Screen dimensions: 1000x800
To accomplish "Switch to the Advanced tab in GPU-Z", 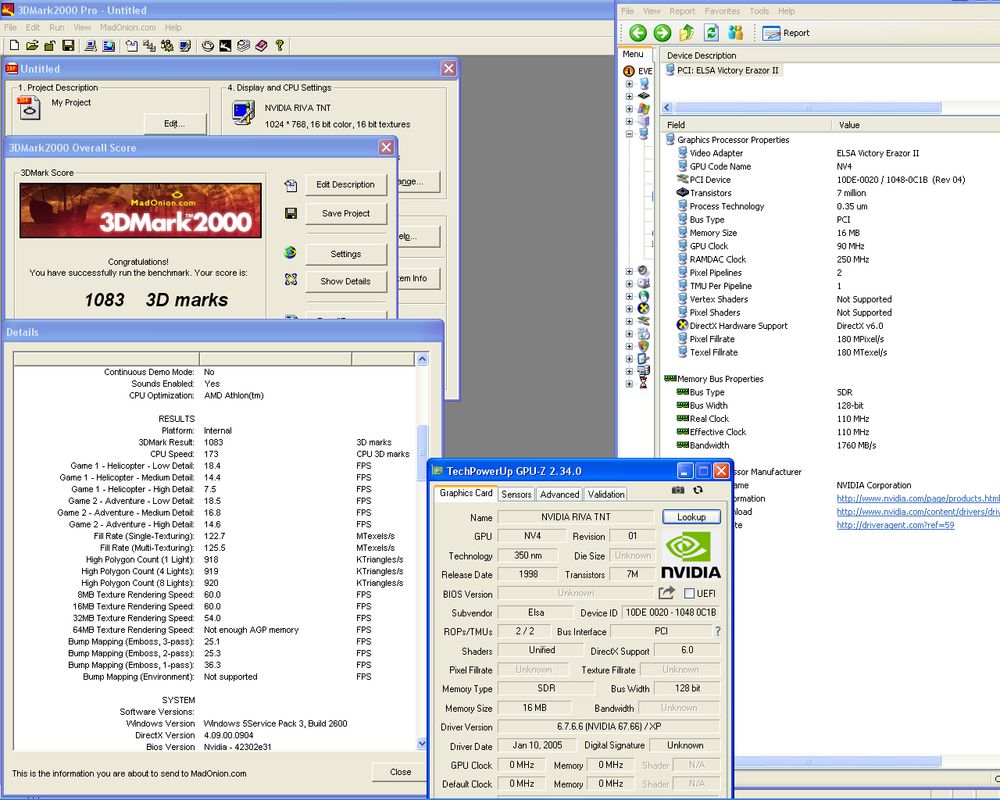I will pyautogui.click(x=559, y=494).
